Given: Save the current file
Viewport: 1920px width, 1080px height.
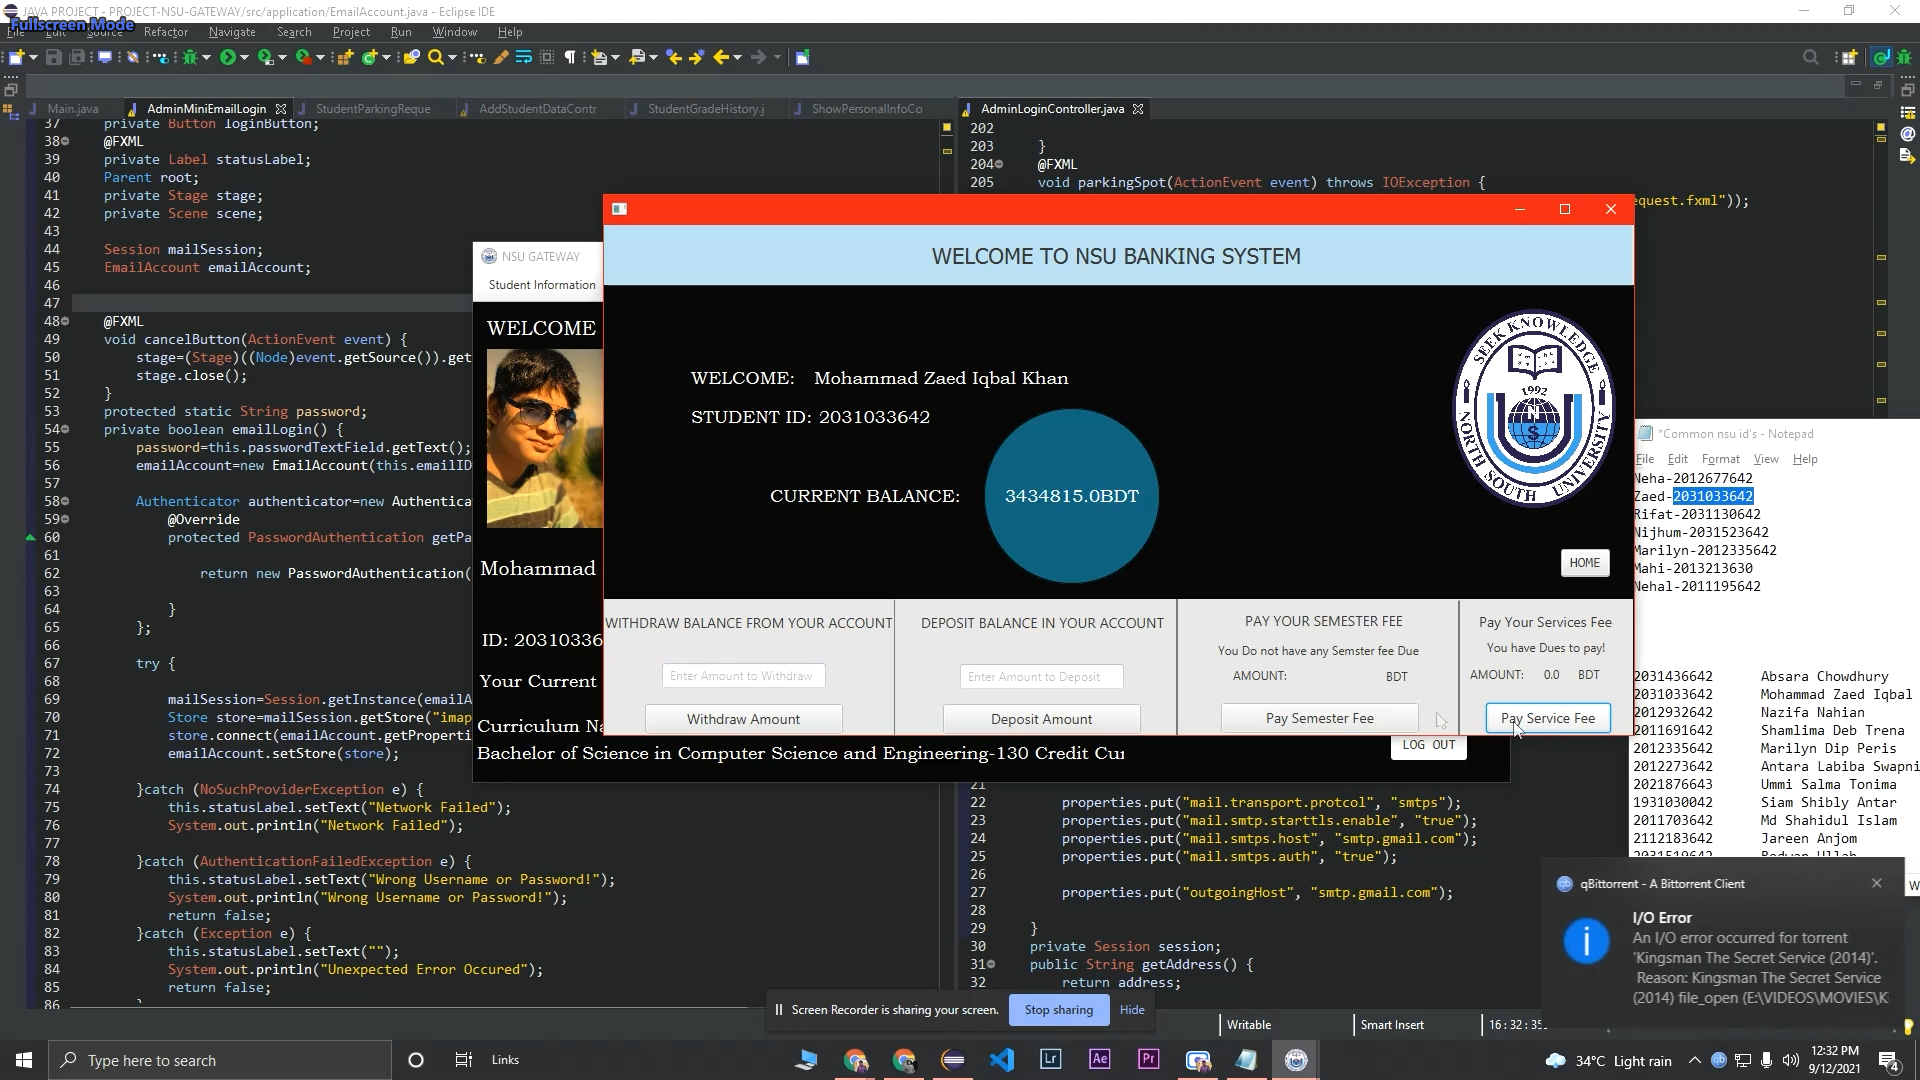Looking at the screenshot, I should [x=53, y=57].
